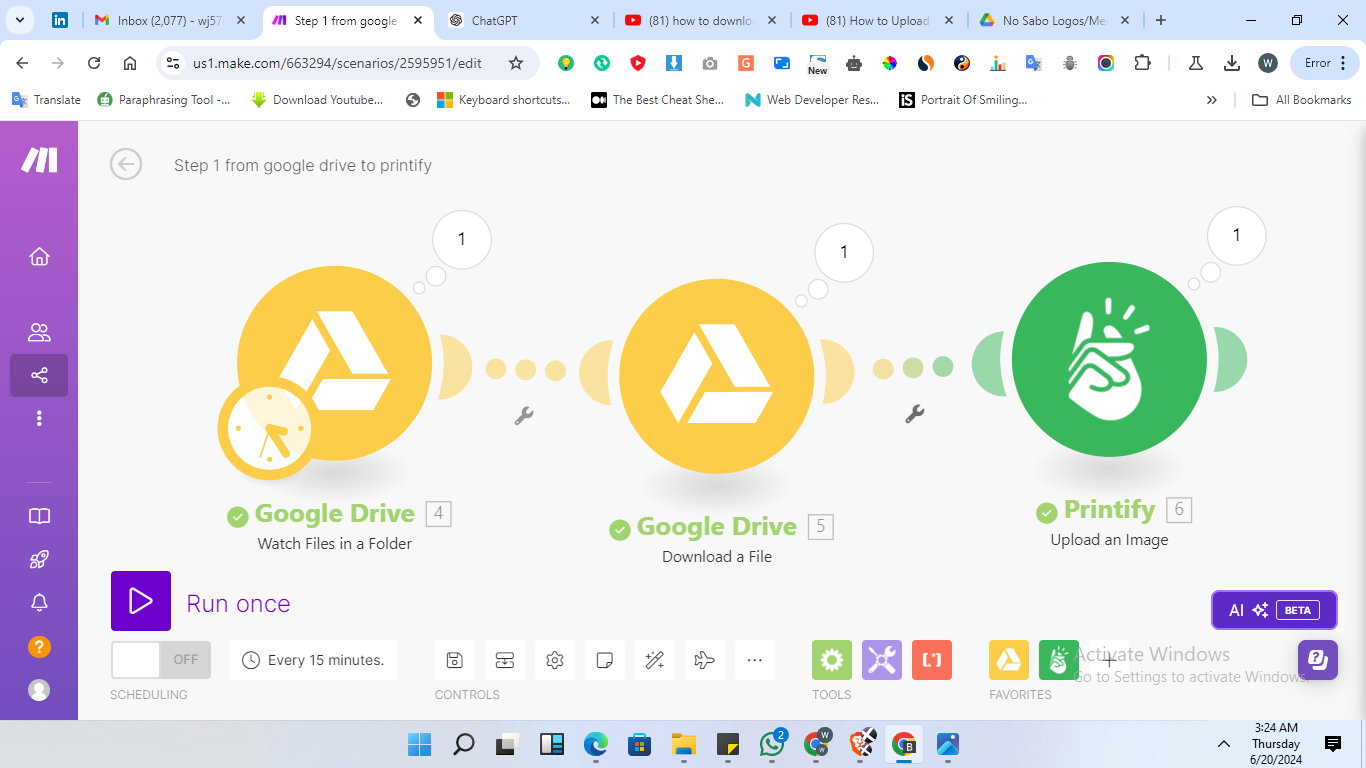Viewport: 1366px width, 768px height.
Task: Open the green Flow control tools icon
Action: pyautogui.click(x=832, y=660)
